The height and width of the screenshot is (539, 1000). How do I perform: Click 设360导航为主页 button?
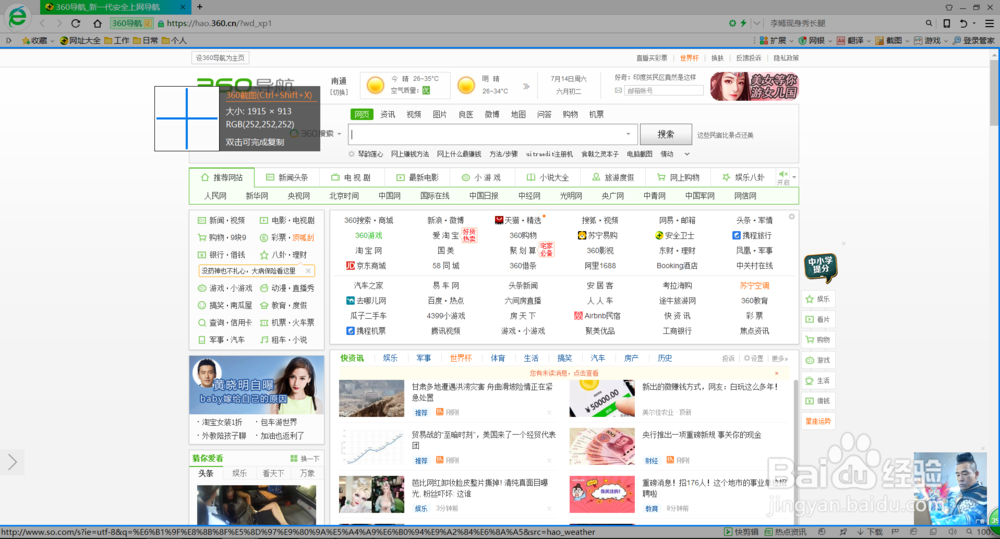220,57
